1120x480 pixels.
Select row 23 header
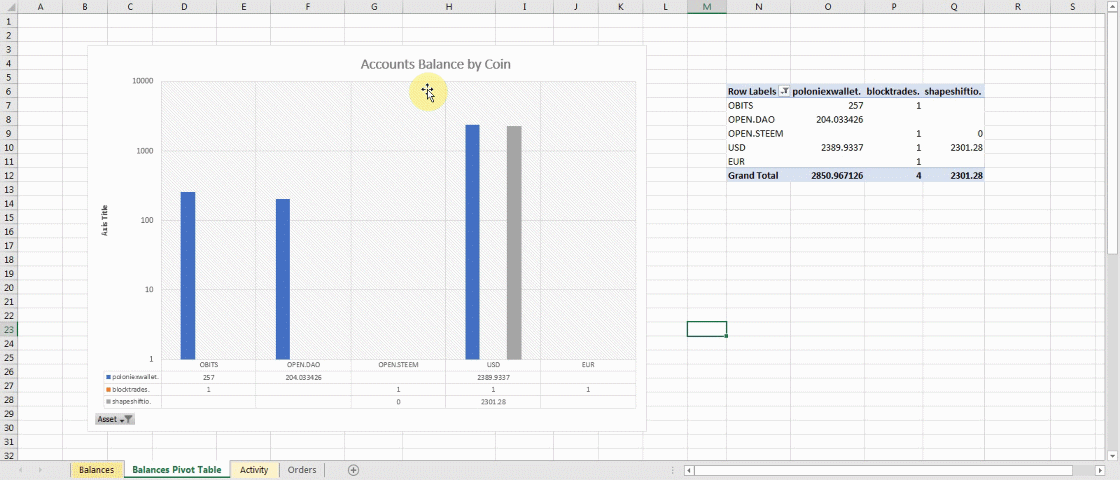pos(8,329)
